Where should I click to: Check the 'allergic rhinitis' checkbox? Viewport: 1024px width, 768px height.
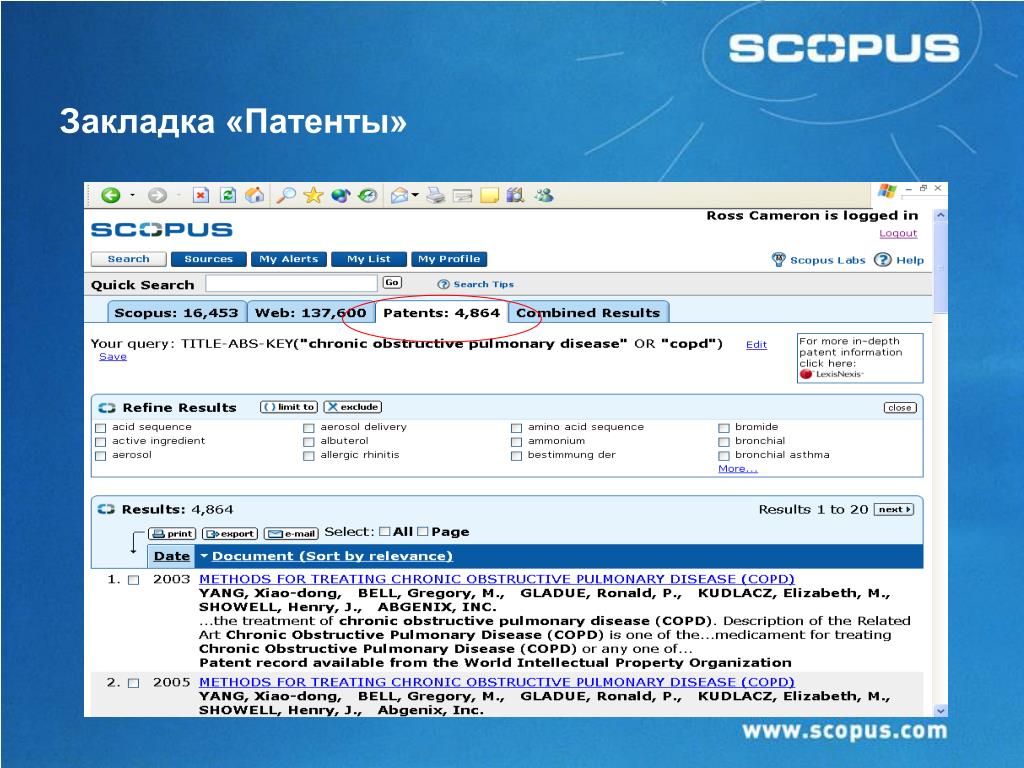pyautogui.click(x=308, y=456)
